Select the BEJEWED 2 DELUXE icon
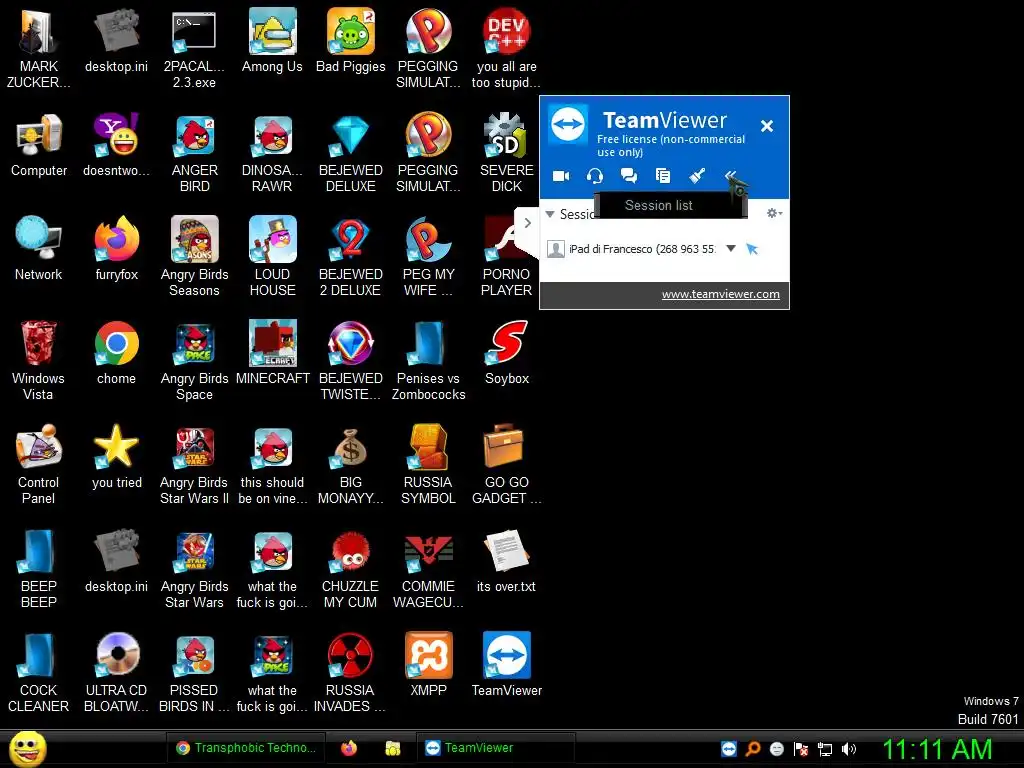This screenshot has height=768, width=1024. (x=351, y=257)
